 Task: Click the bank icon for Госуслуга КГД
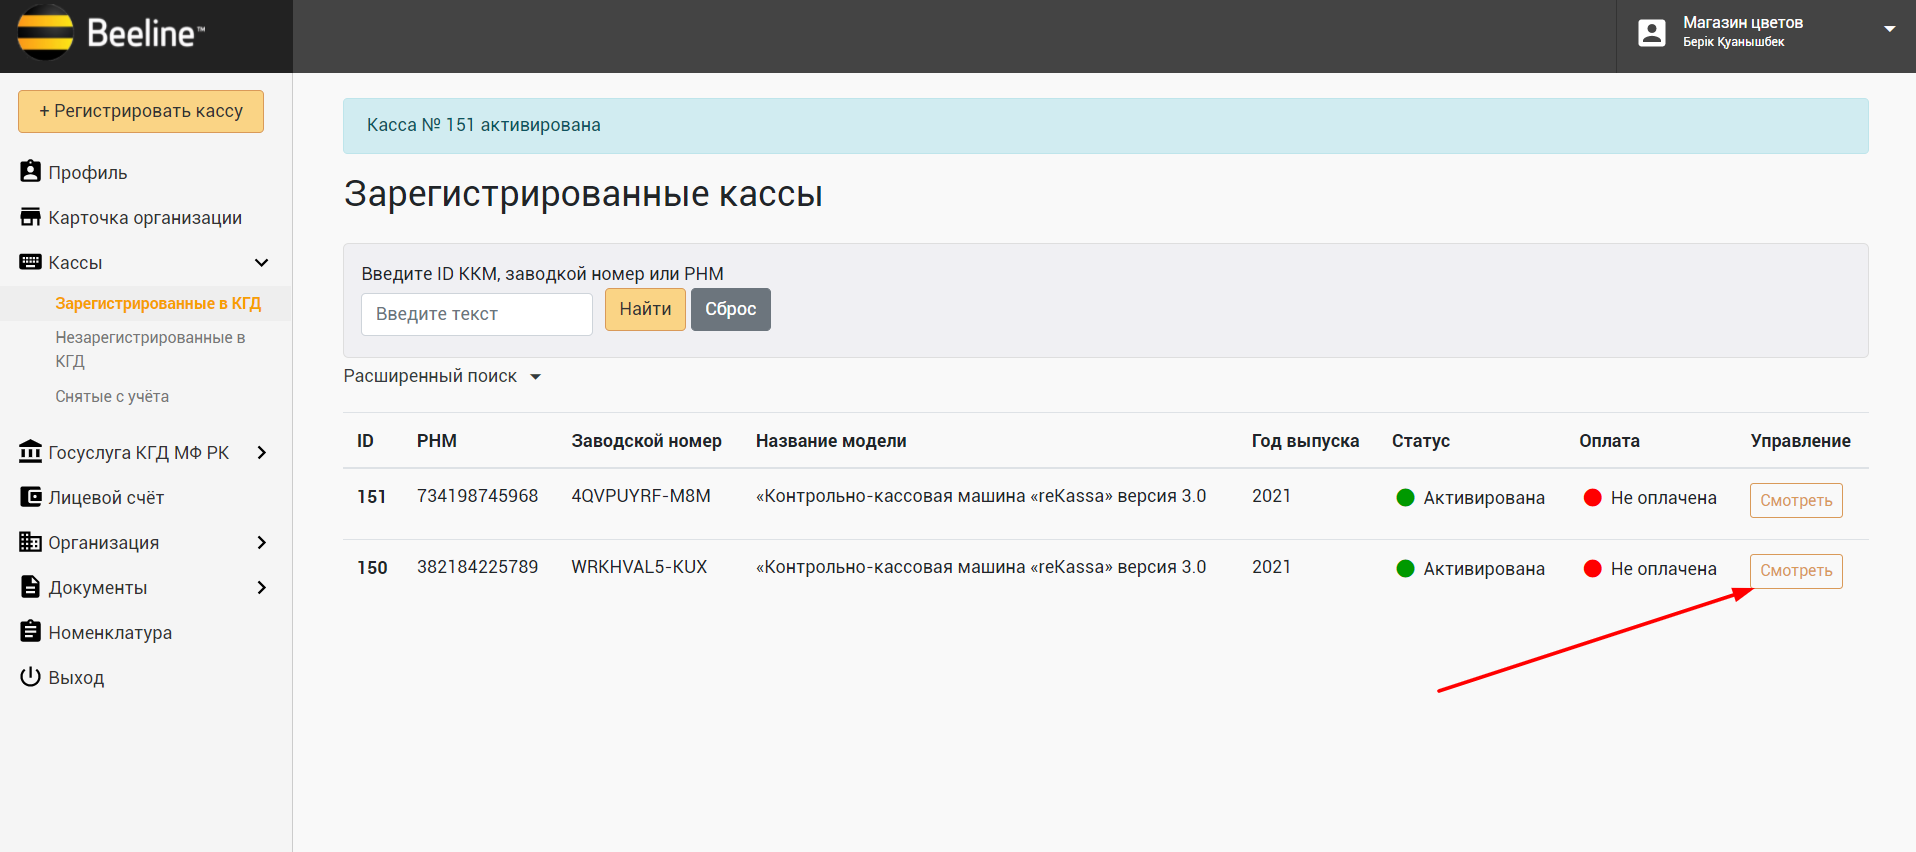pyautogui.click(x=30, y=452)
